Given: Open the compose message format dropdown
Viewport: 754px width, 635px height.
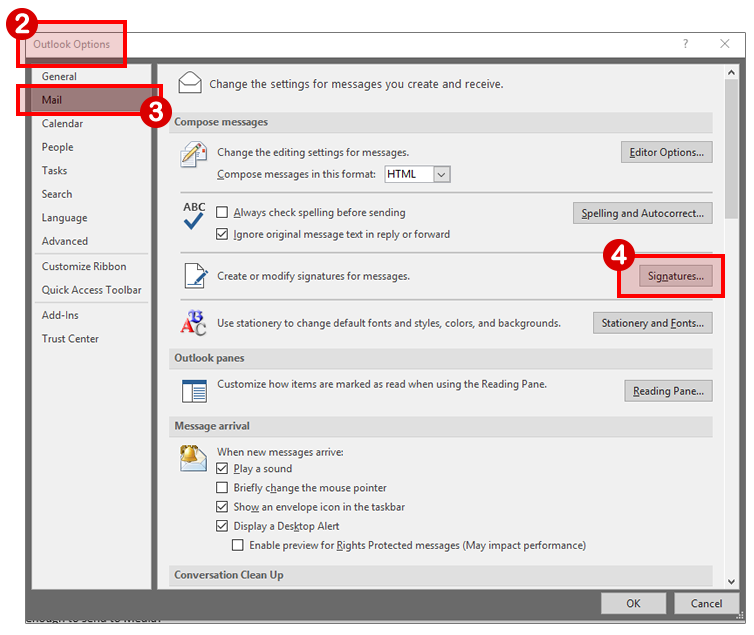Looking at the screenshot, I should (441, 174).
